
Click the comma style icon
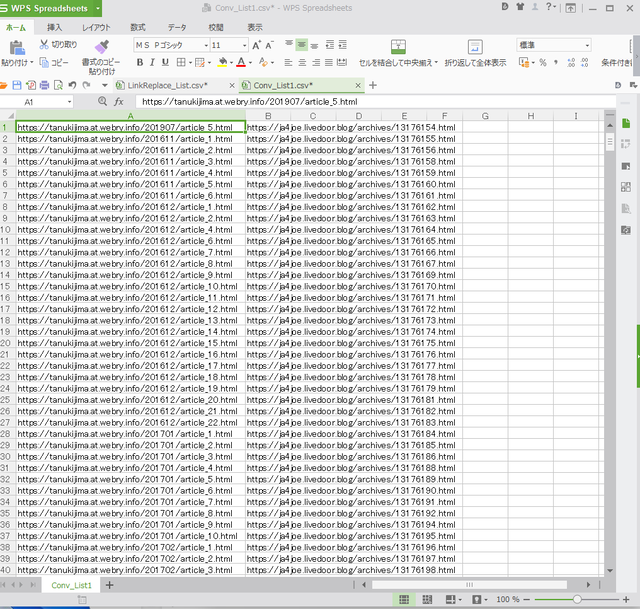pos(556,62)
